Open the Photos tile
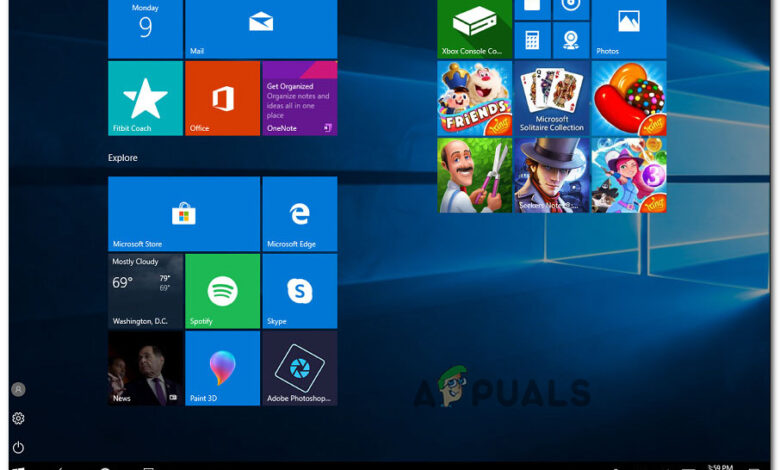 tap(629, 29)
